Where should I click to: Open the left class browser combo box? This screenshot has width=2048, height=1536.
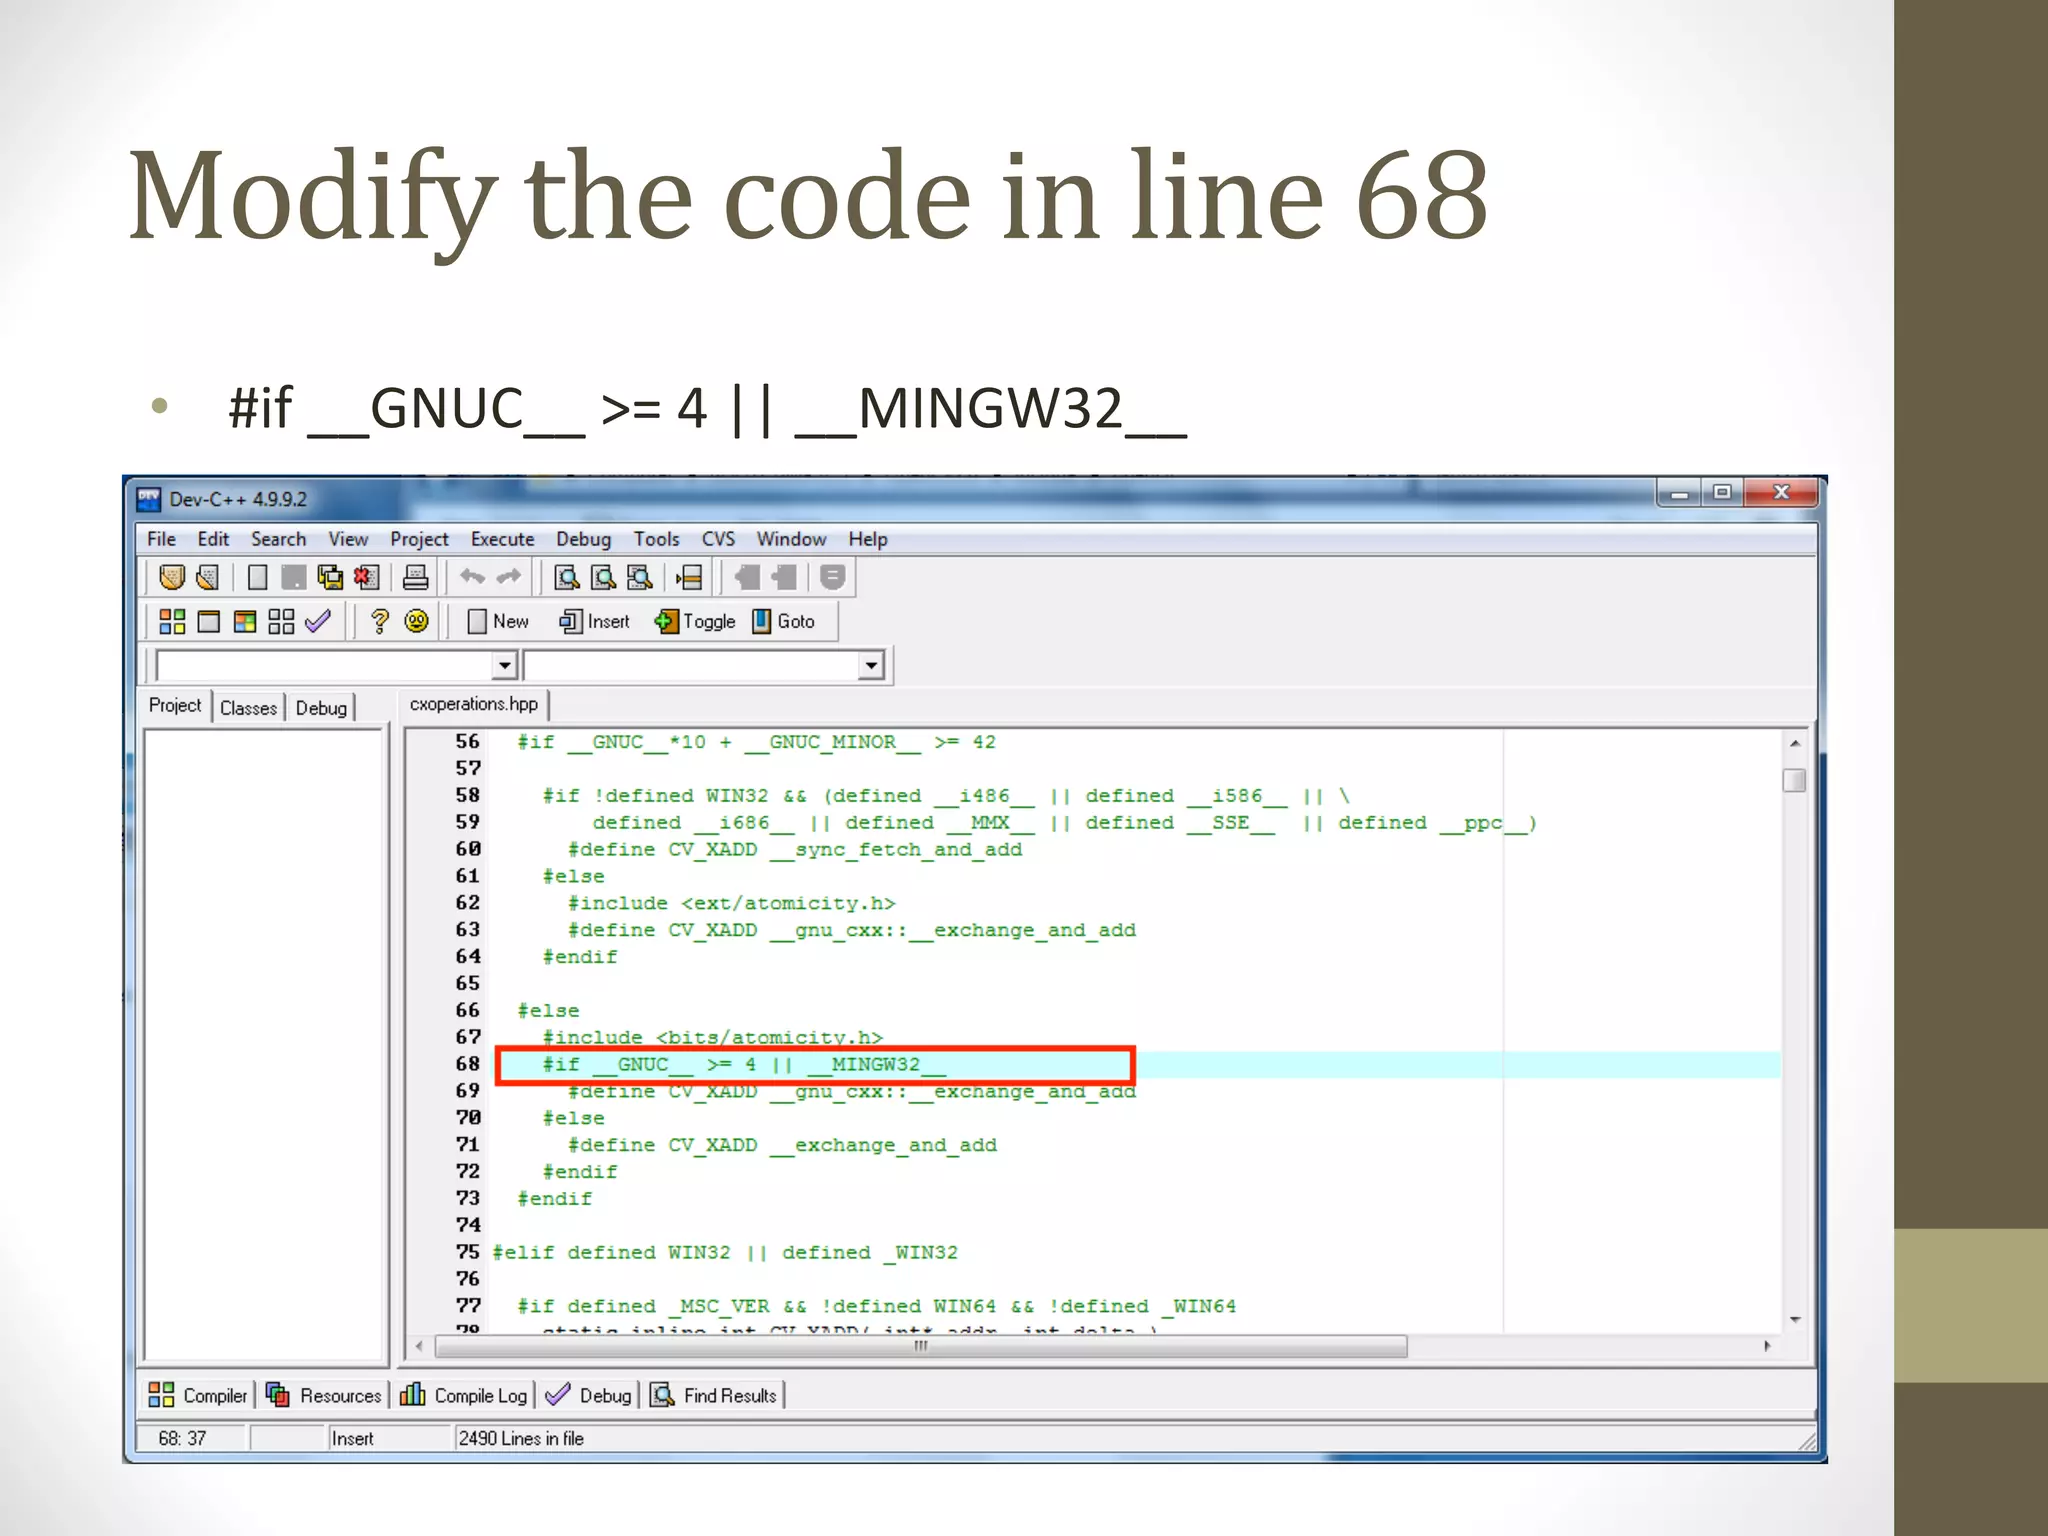[504, 665]
